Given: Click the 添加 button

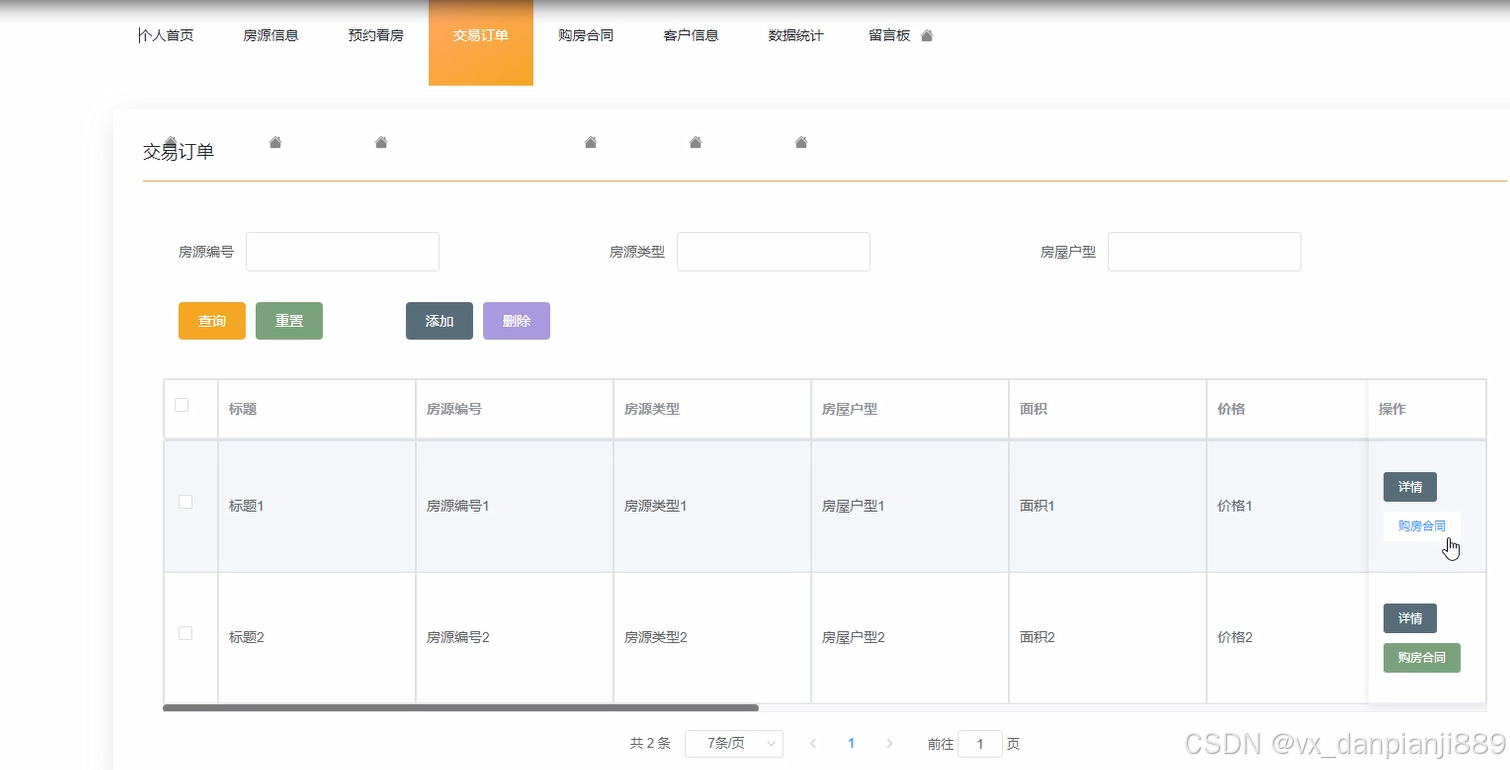Looking at the screenshot, I should click(439, 321).
